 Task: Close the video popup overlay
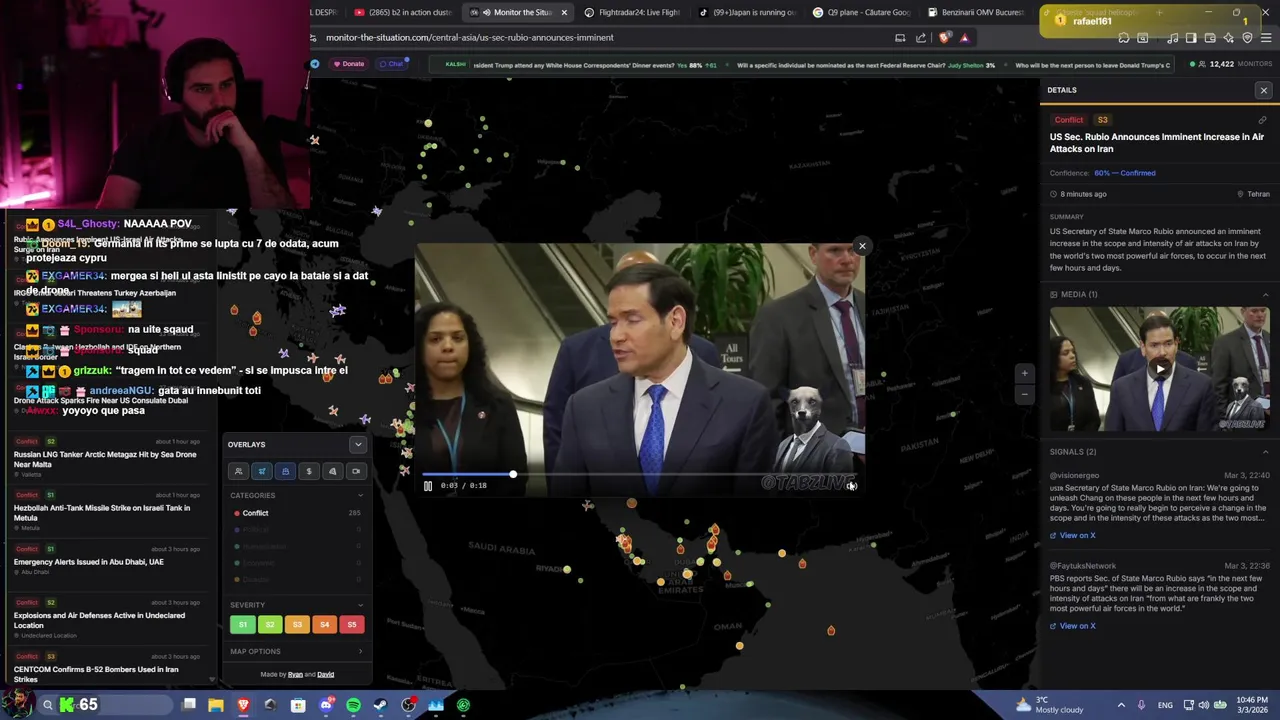pyautogui.click(x=862, y=246)
